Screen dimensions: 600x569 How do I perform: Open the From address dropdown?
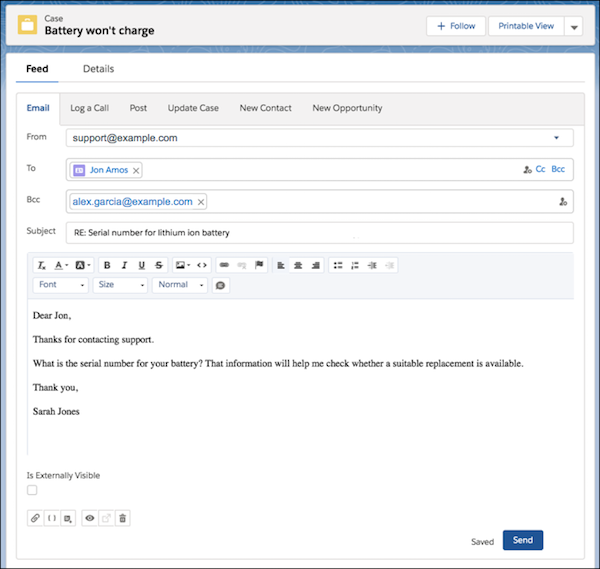pyautogui.click(x=555, y=138)
